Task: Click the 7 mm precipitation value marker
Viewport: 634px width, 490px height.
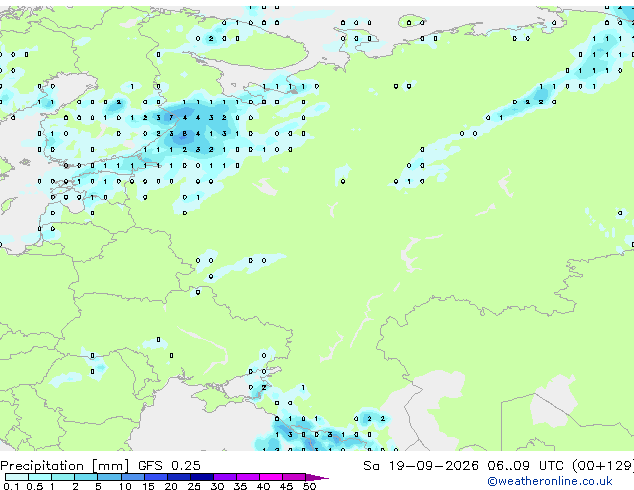Action: pyautogui.click(x=171, y=118)
